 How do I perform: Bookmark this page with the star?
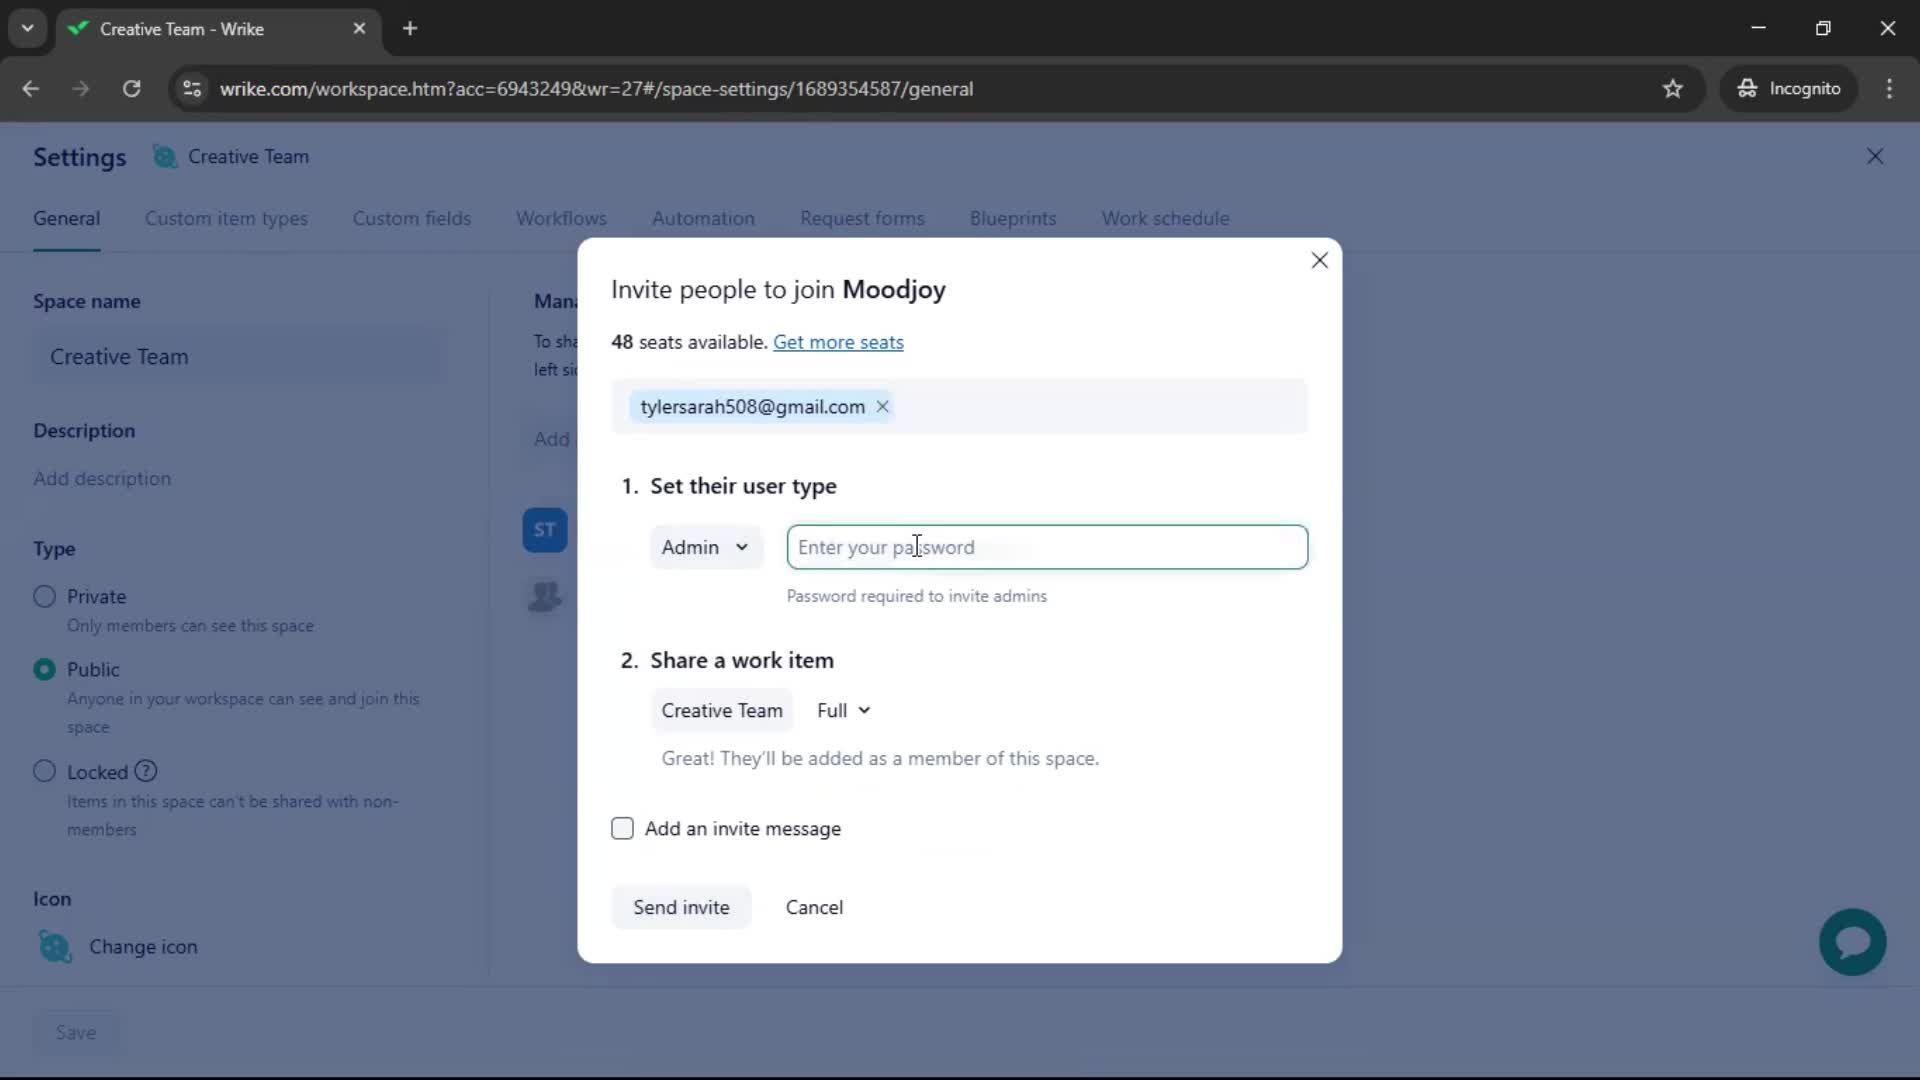coord(1673,89)
